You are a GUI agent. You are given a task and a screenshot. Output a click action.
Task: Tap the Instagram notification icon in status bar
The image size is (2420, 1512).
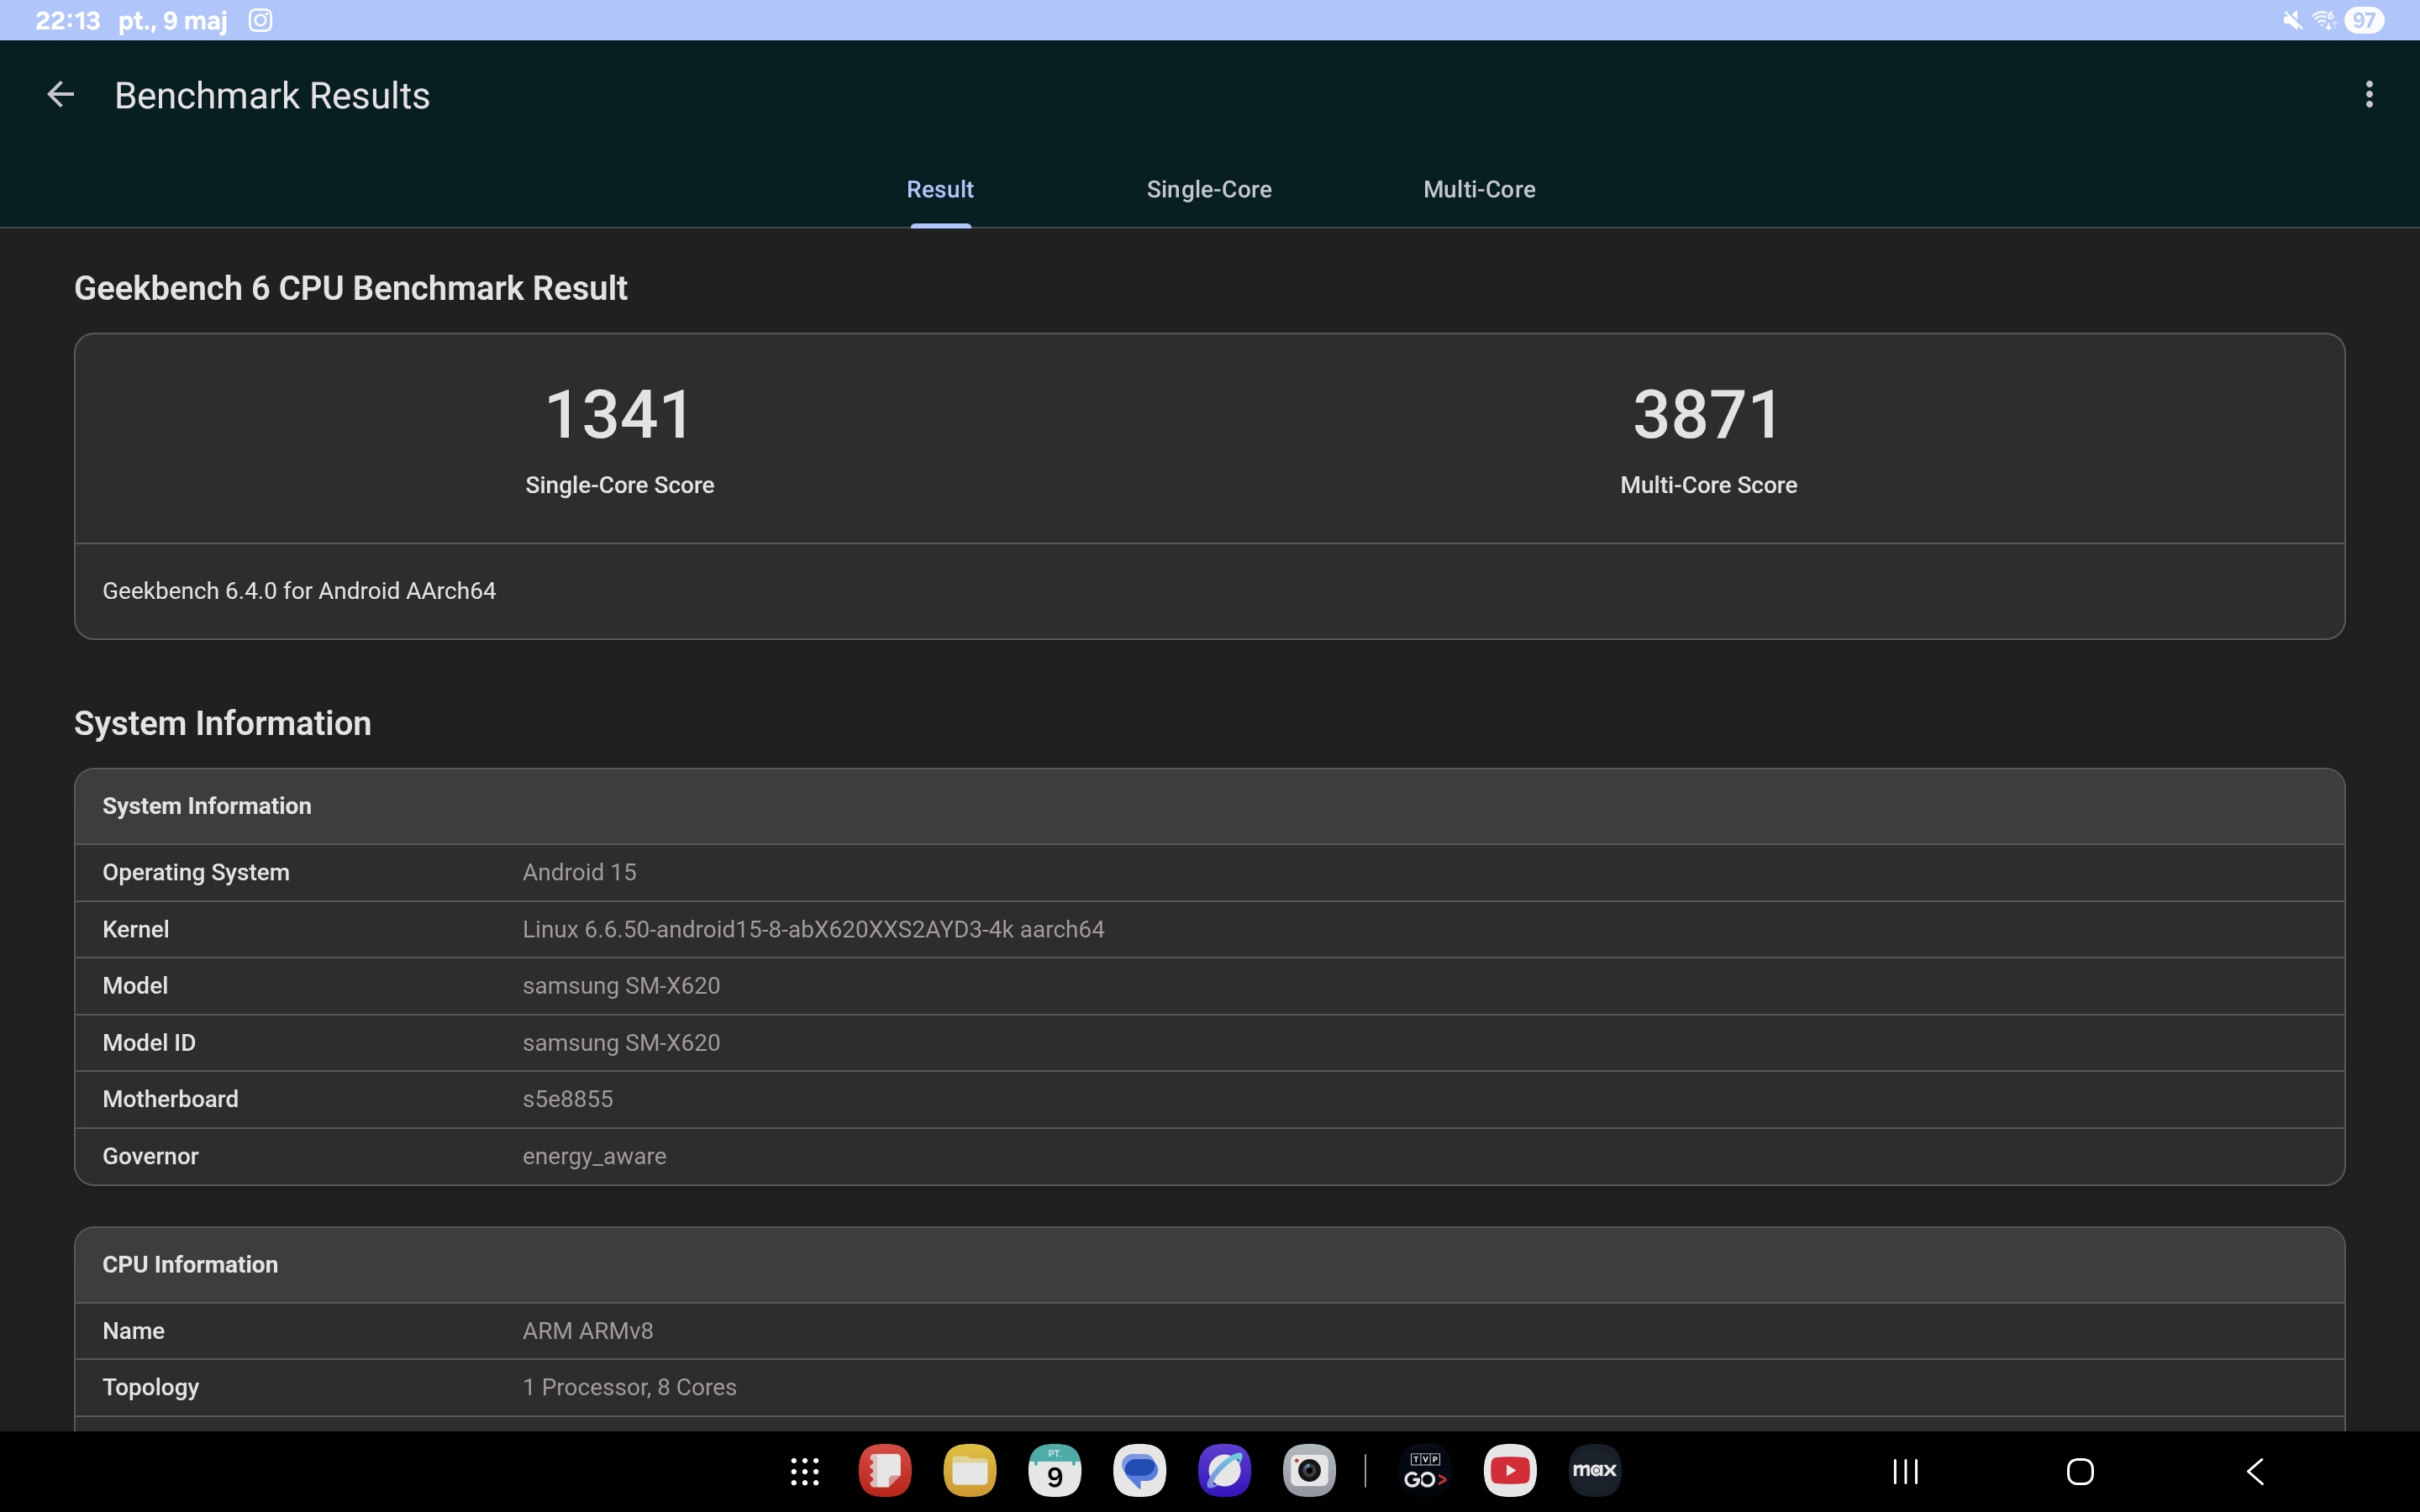(x=260, y=20)
